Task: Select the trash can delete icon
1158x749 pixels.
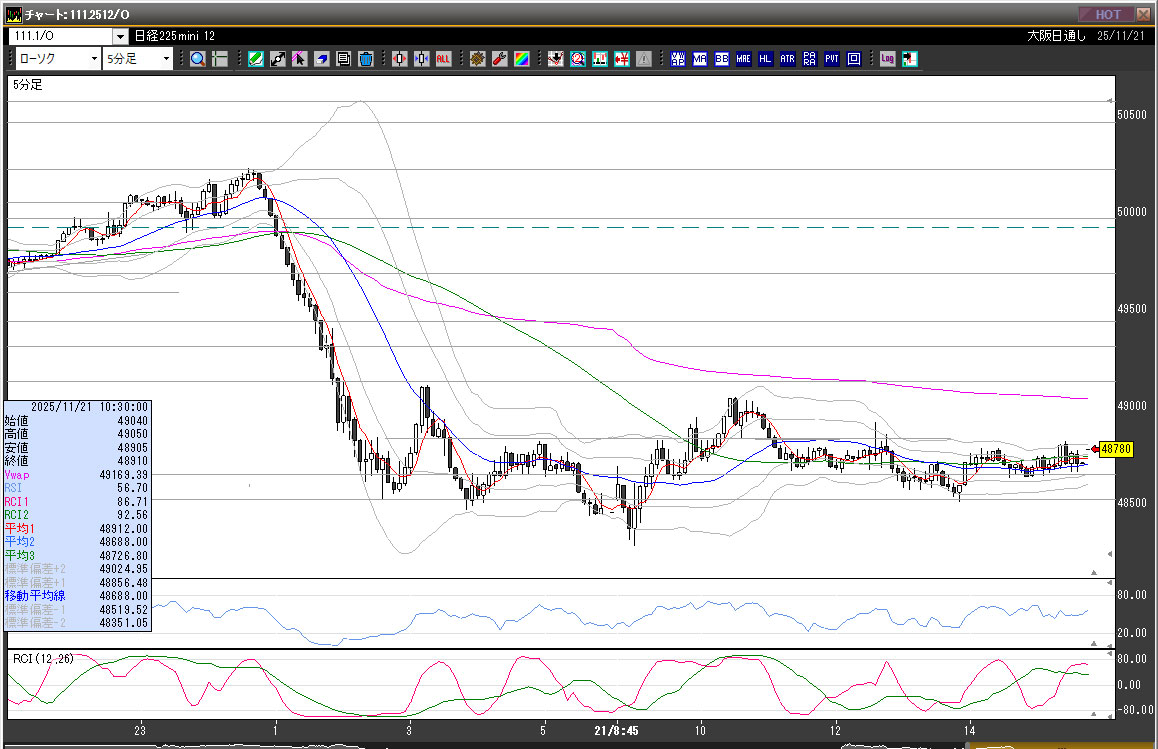Action: (366, 59)
